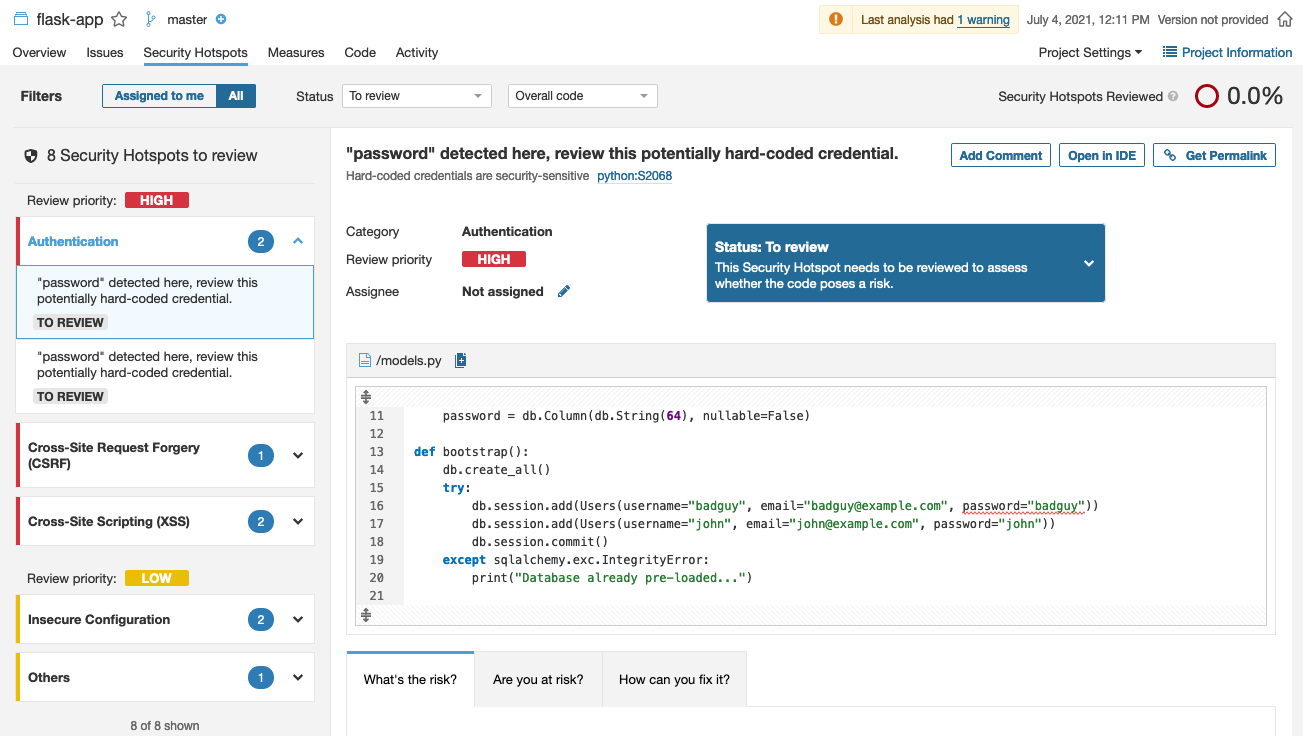Click the plus icon beside master
Viewport: 1303px width, 736px height.
click(x=221, y=19)
